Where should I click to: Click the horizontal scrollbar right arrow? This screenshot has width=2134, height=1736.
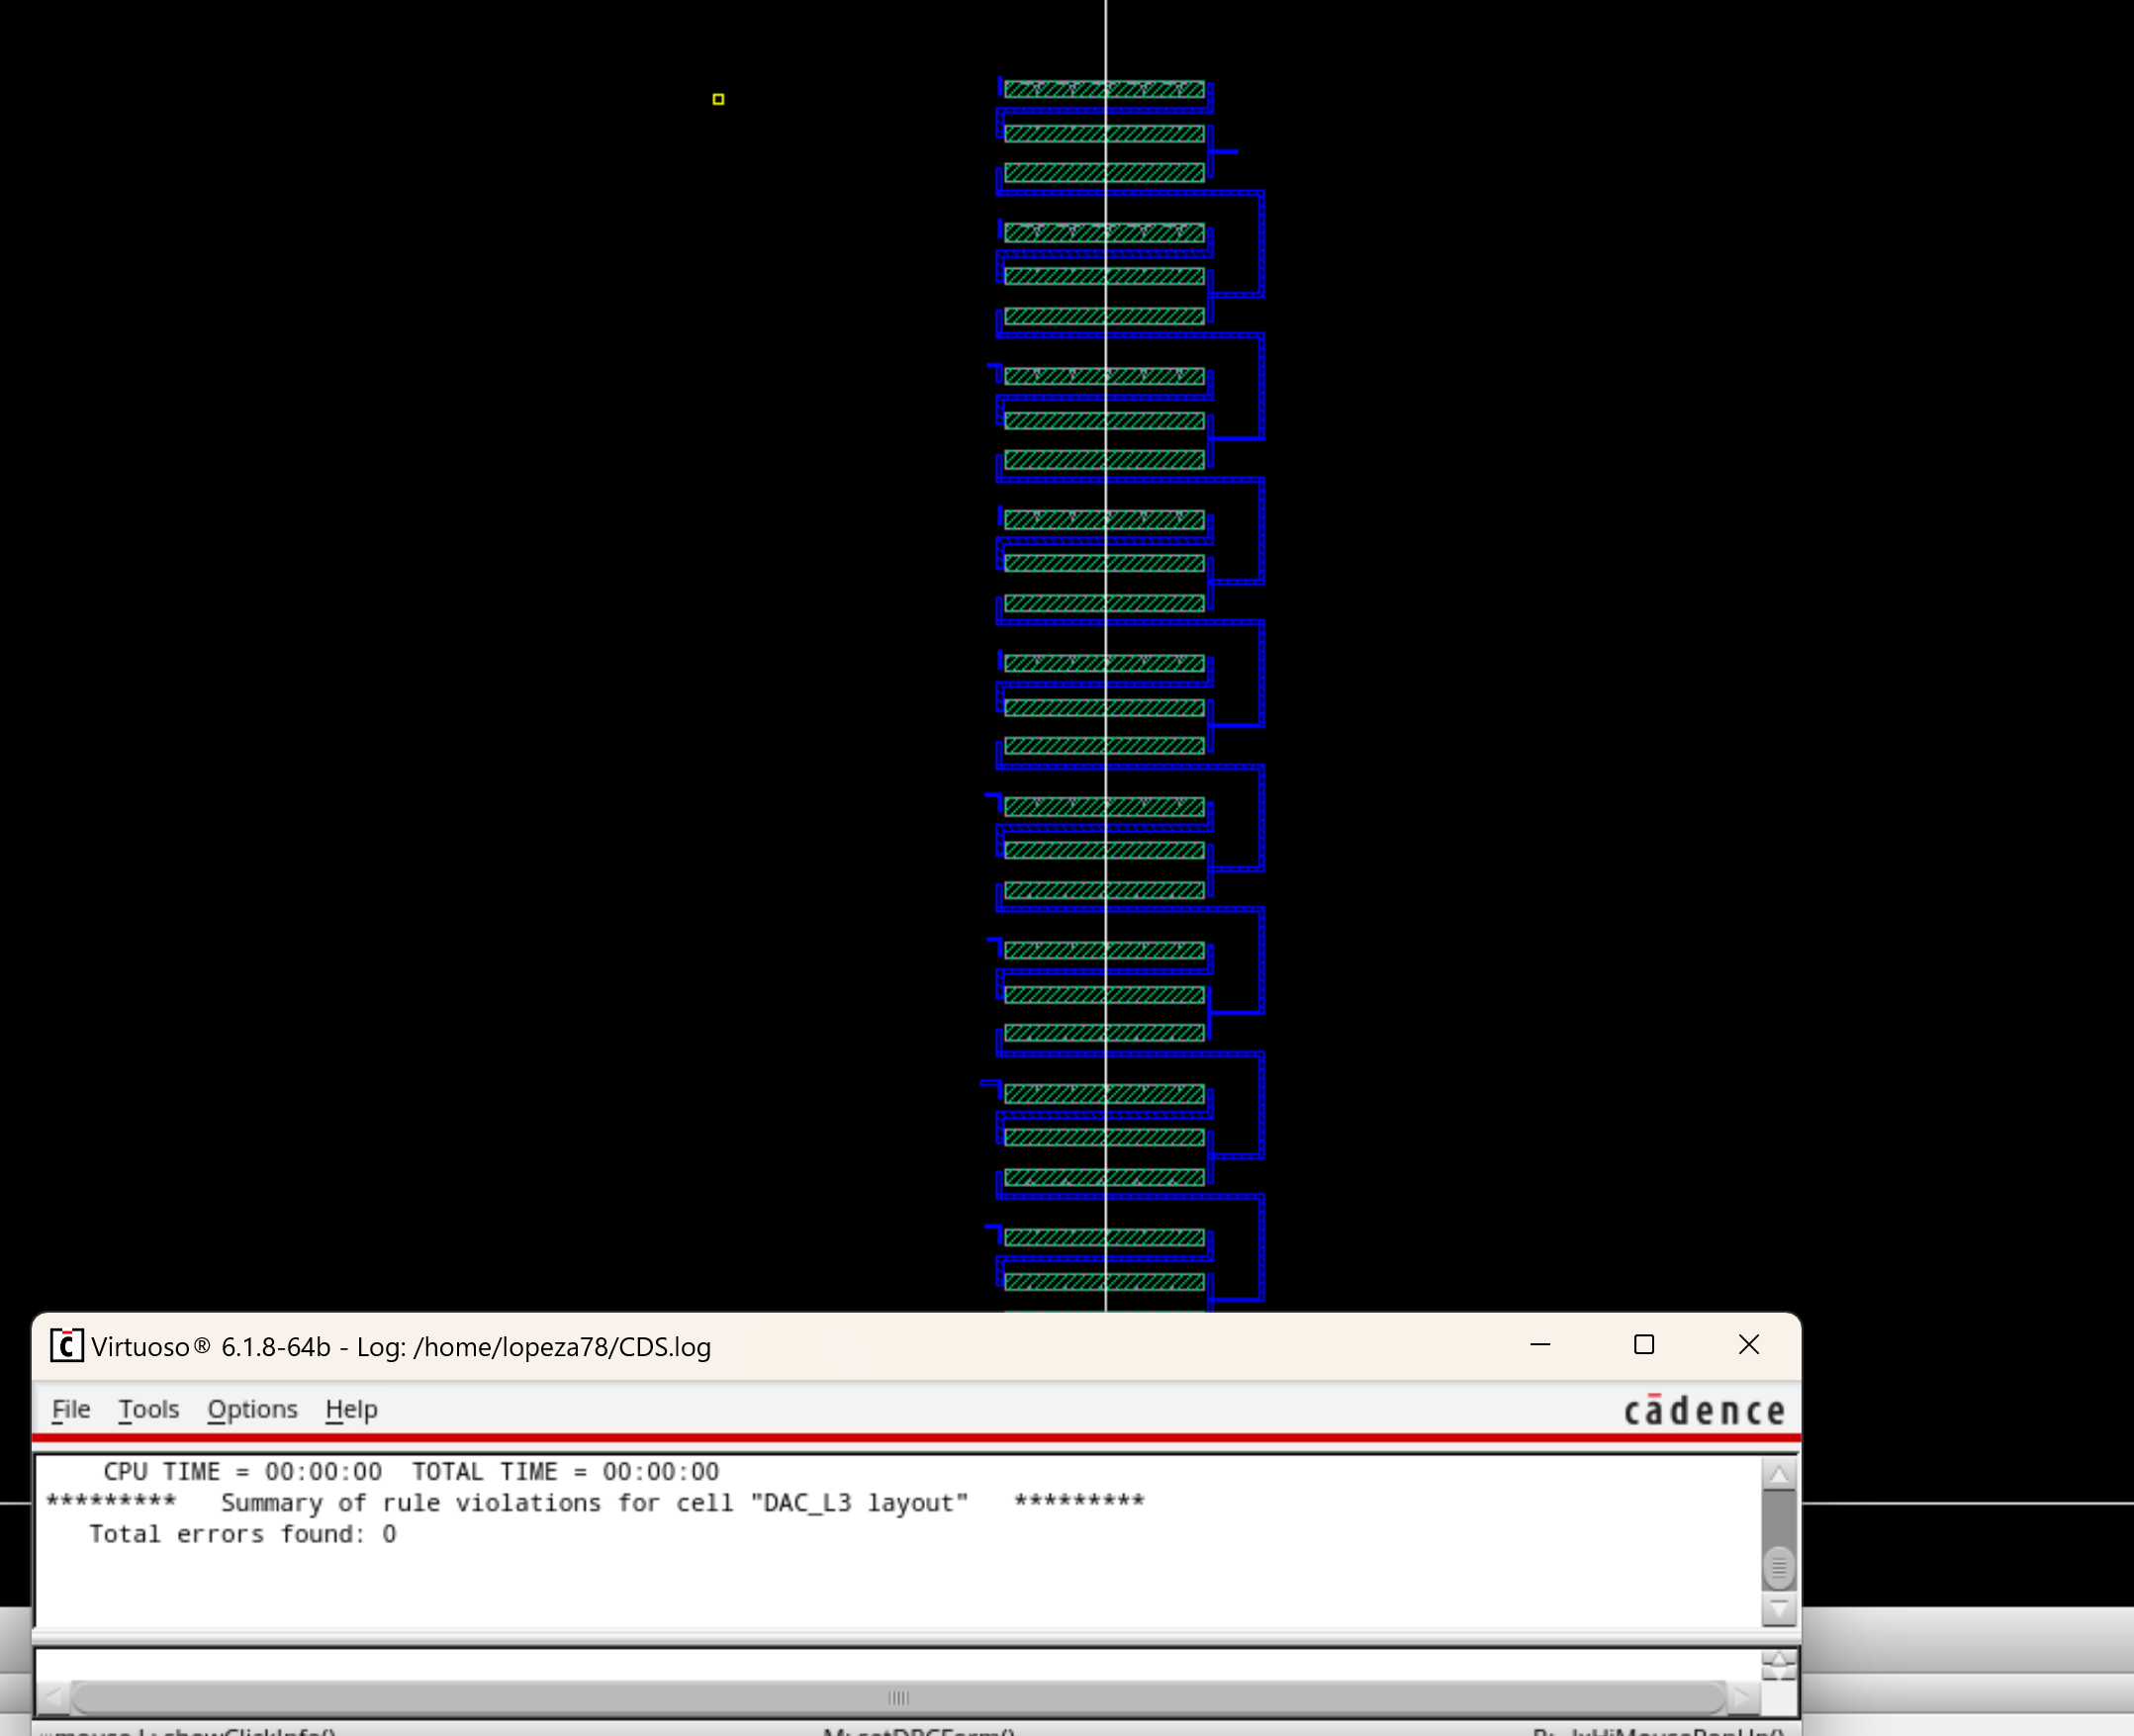tap(1741, 1697)
